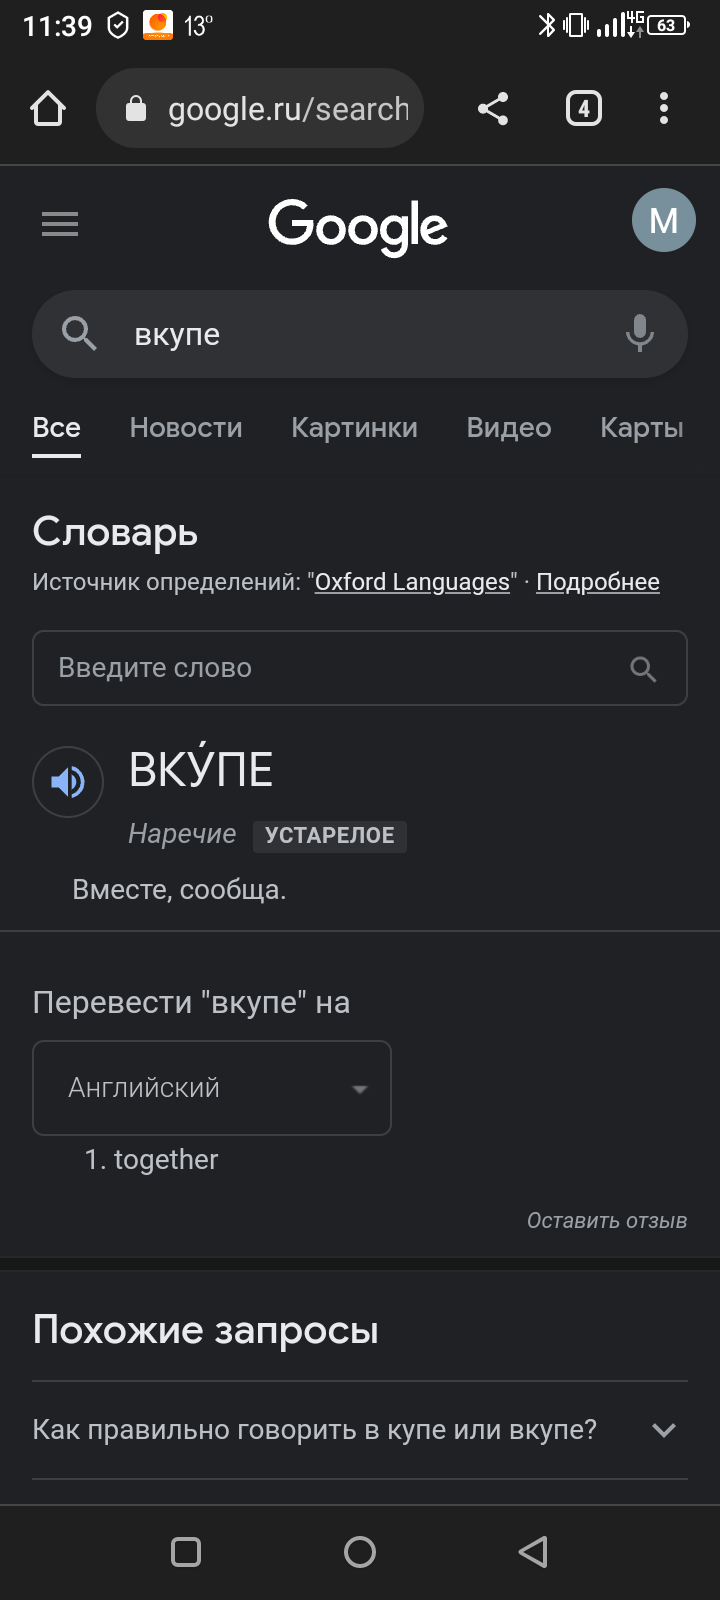Switch to the Новости tab
This screenshot has height=1600, width=720.
pos(186,428)
